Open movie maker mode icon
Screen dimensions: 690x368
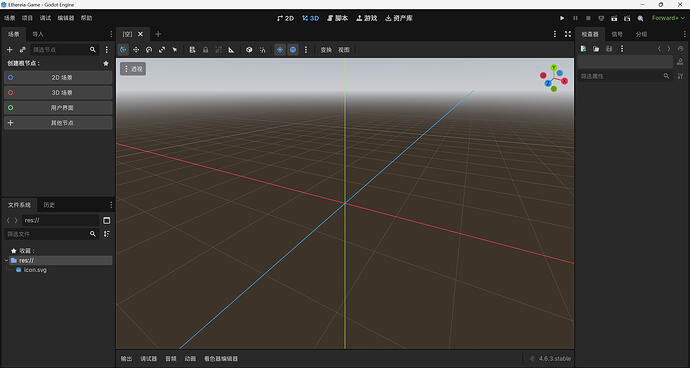click(640, 18)
